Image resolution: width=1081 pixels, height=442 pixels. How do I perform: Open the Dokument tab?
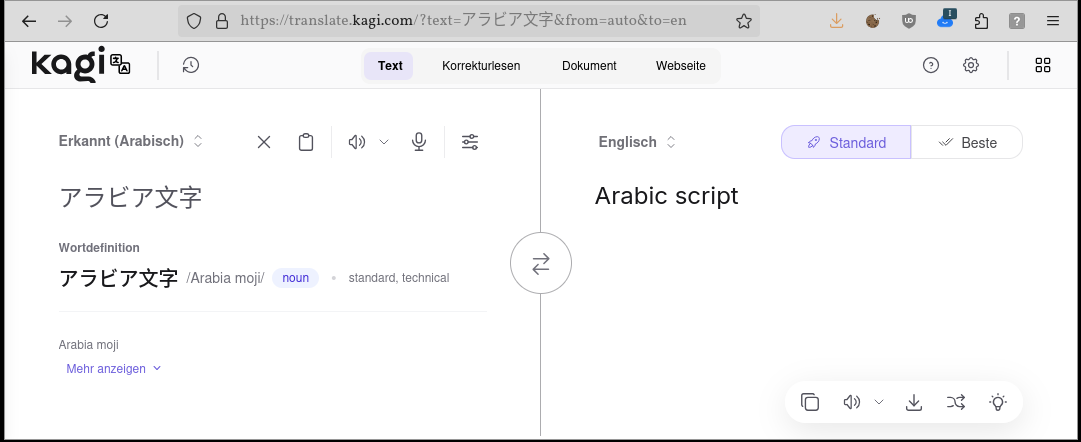pyautogui.click(x=589, y=66)
